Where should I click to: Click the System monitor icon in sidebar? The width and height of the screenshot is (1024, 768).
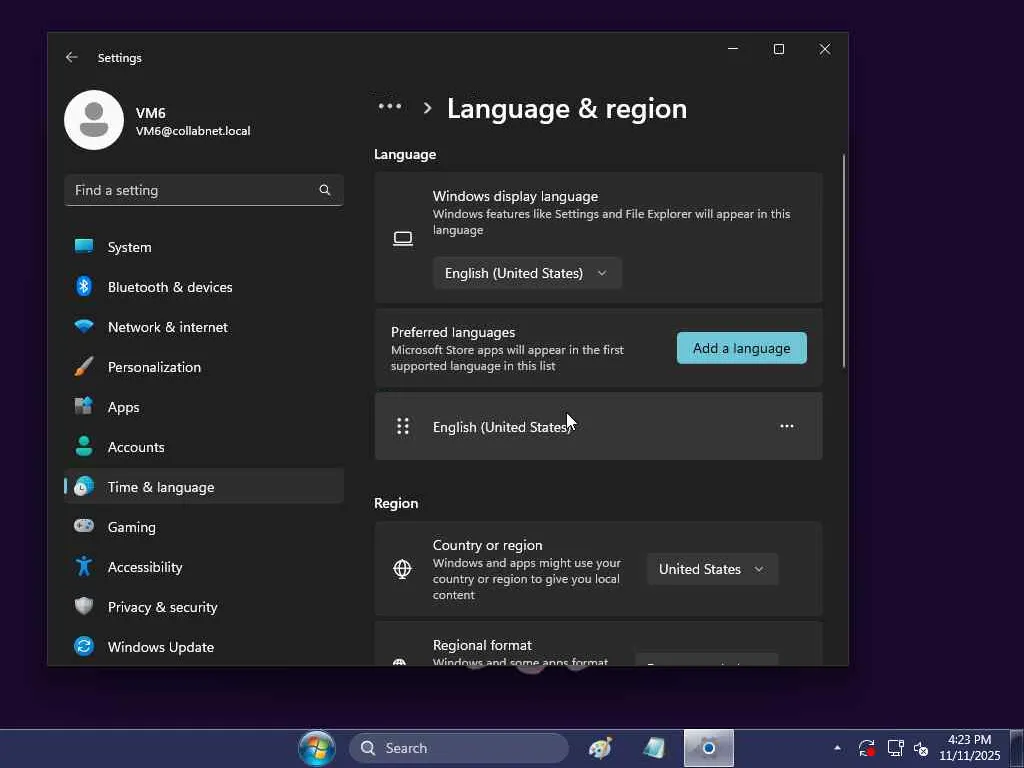pos(84,246)
